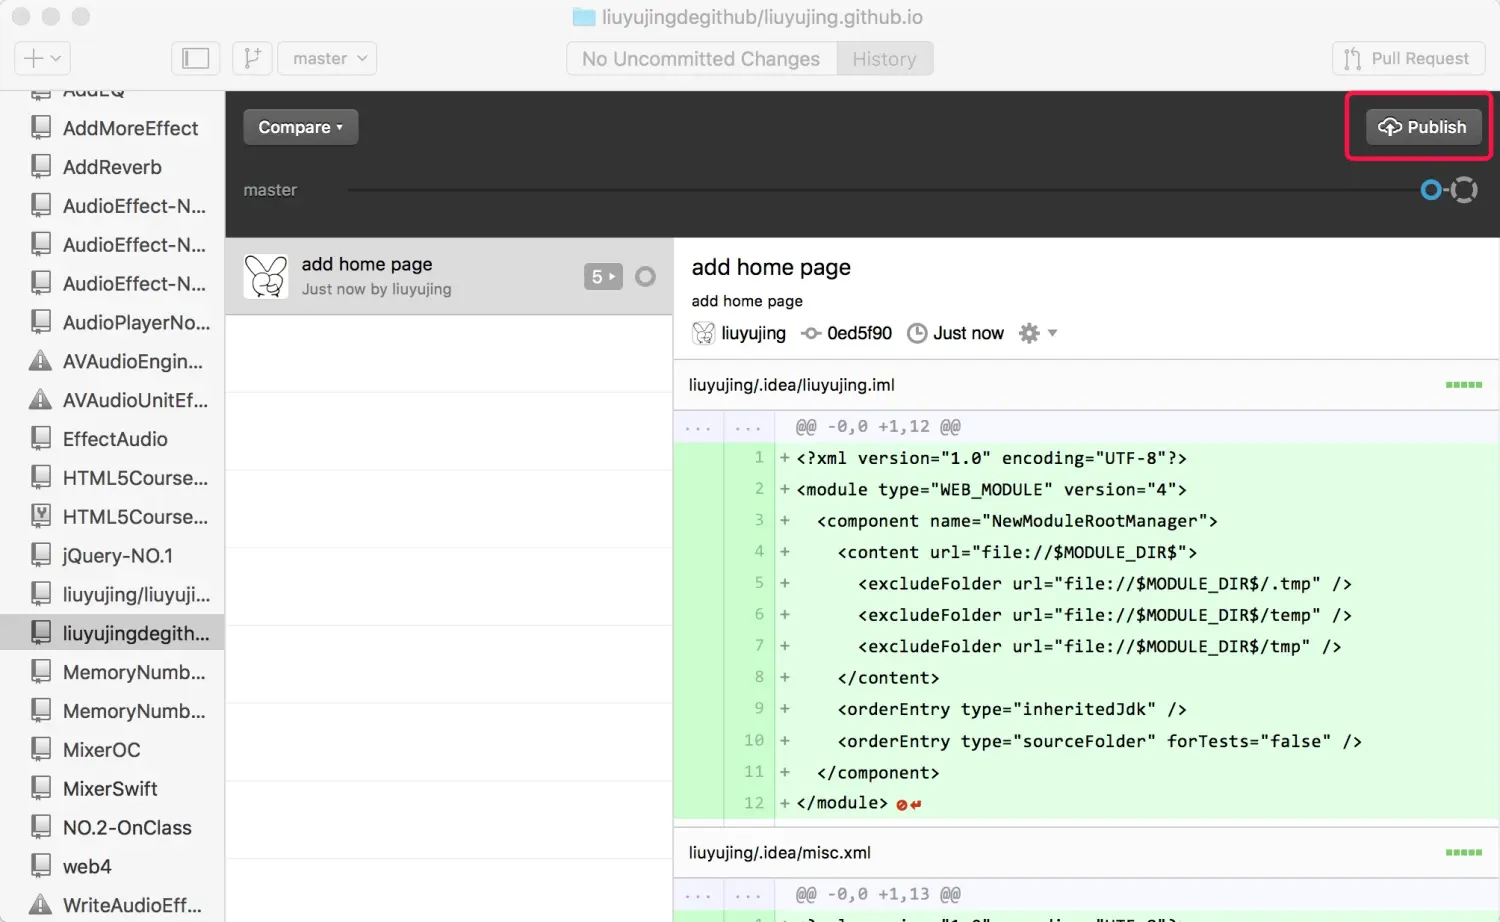Switch to the History tab

(884, 59)
